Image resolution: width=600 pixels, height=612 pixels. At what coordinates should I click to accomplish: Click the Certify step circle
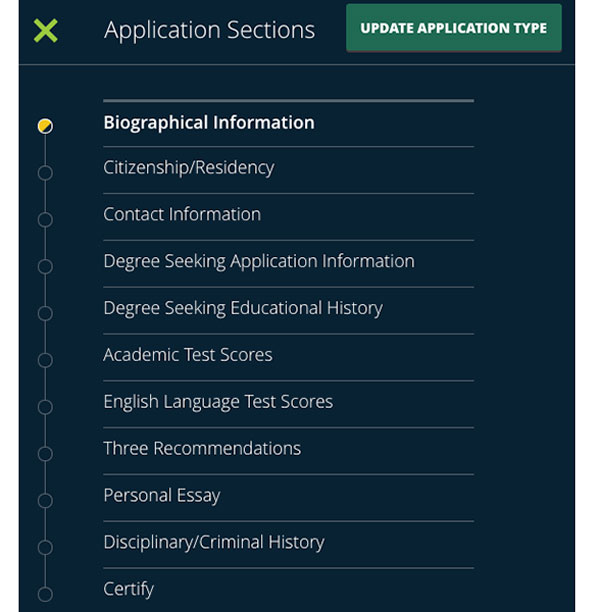[x=45, y=595]
